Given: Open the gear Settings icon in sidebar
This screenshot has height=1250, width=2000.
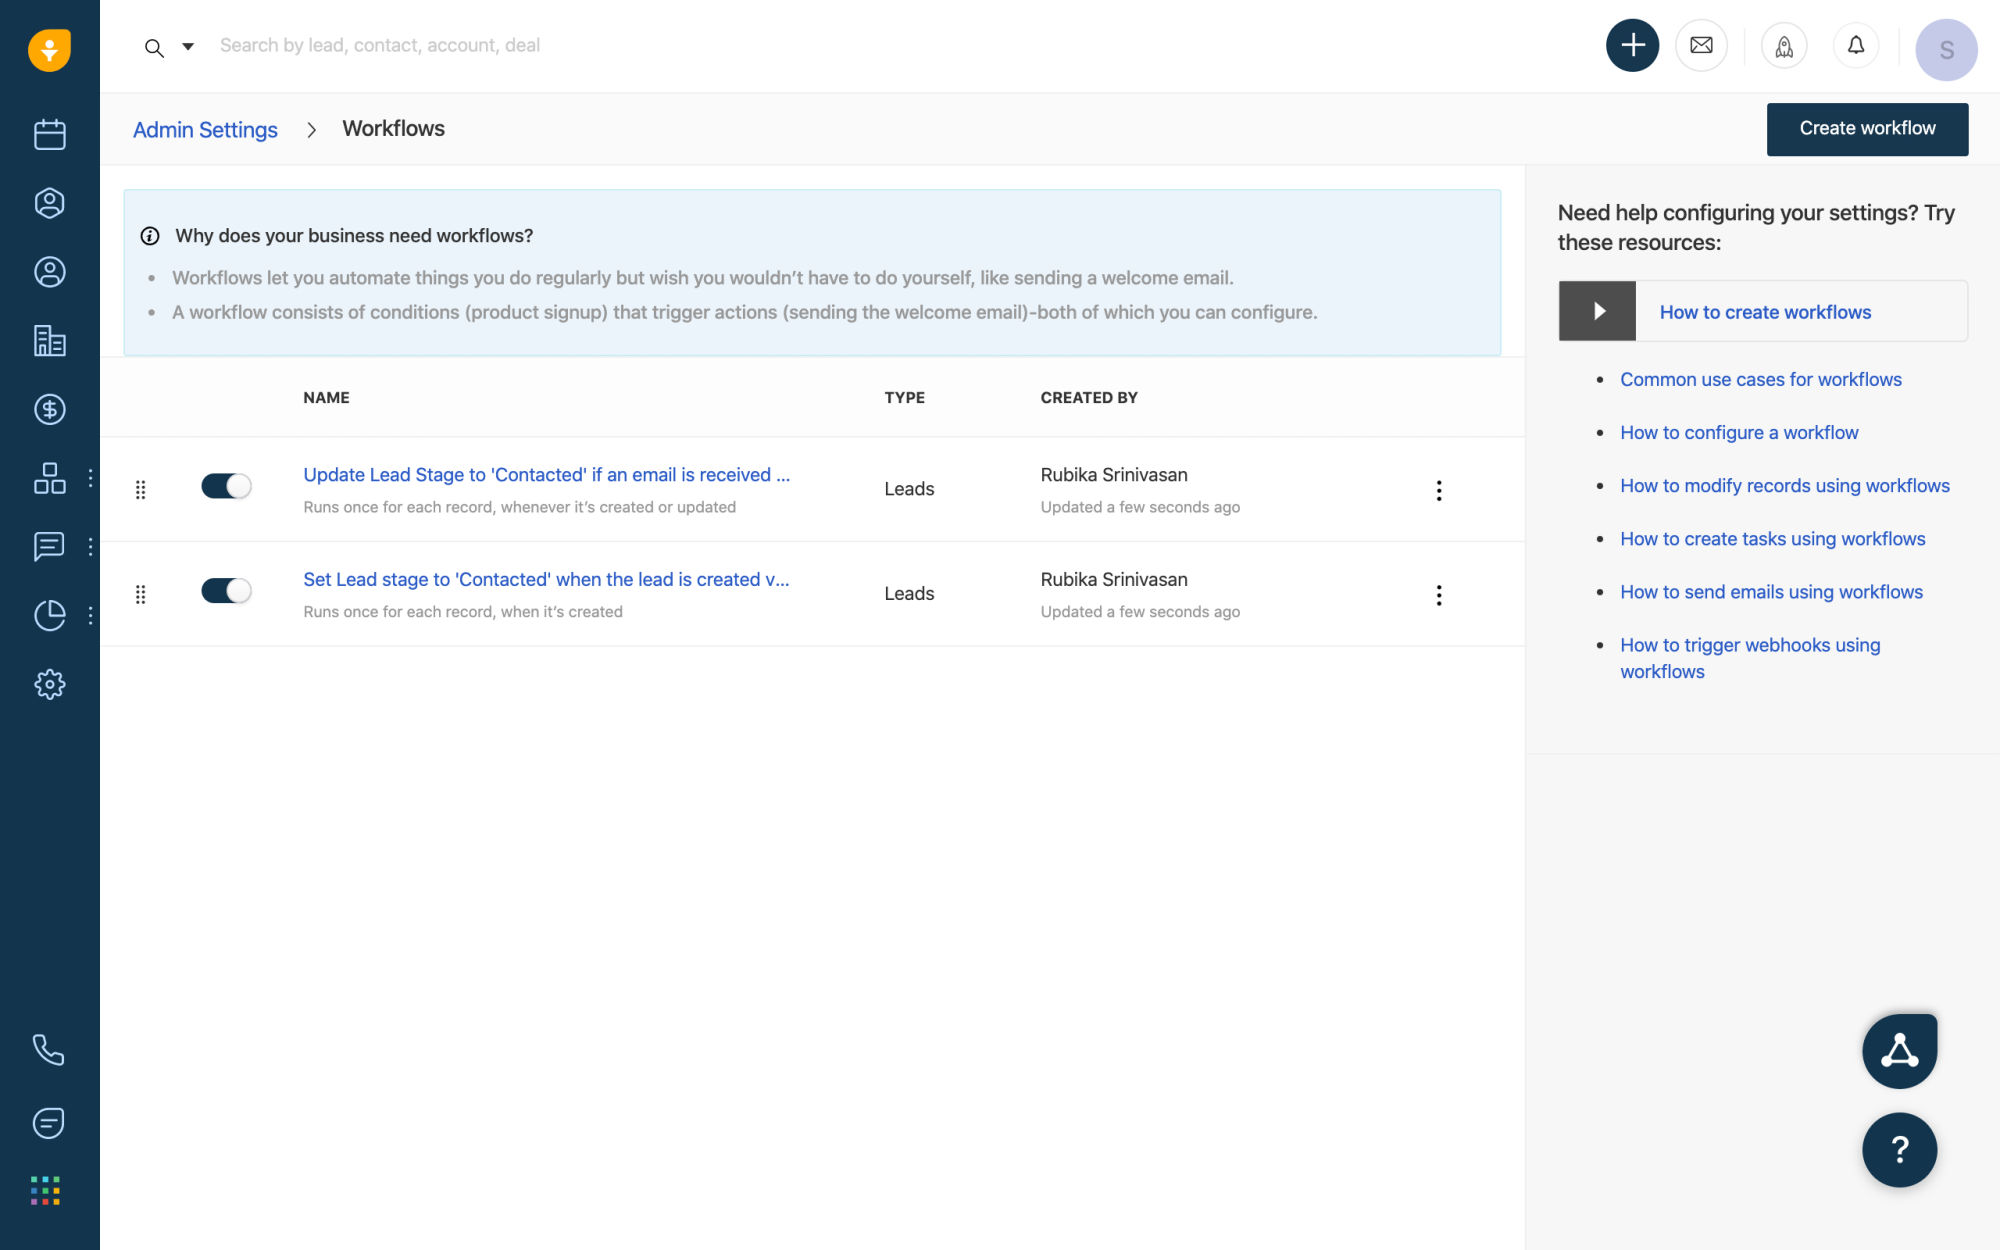Looking at the screenshot, I should click(x=49, y=685).
